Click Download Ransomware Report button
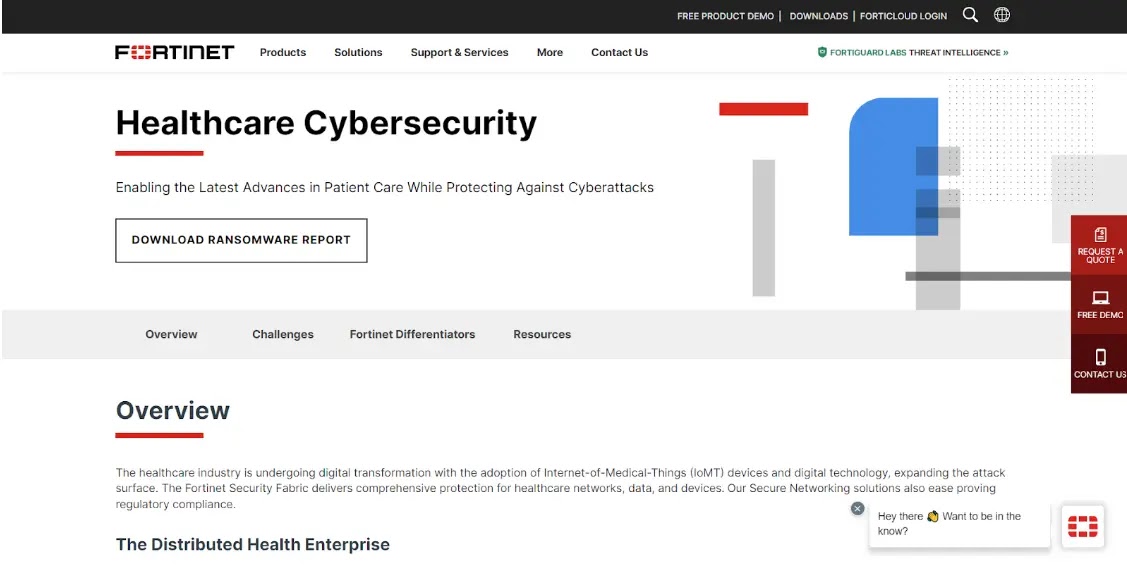 point(242,240)
